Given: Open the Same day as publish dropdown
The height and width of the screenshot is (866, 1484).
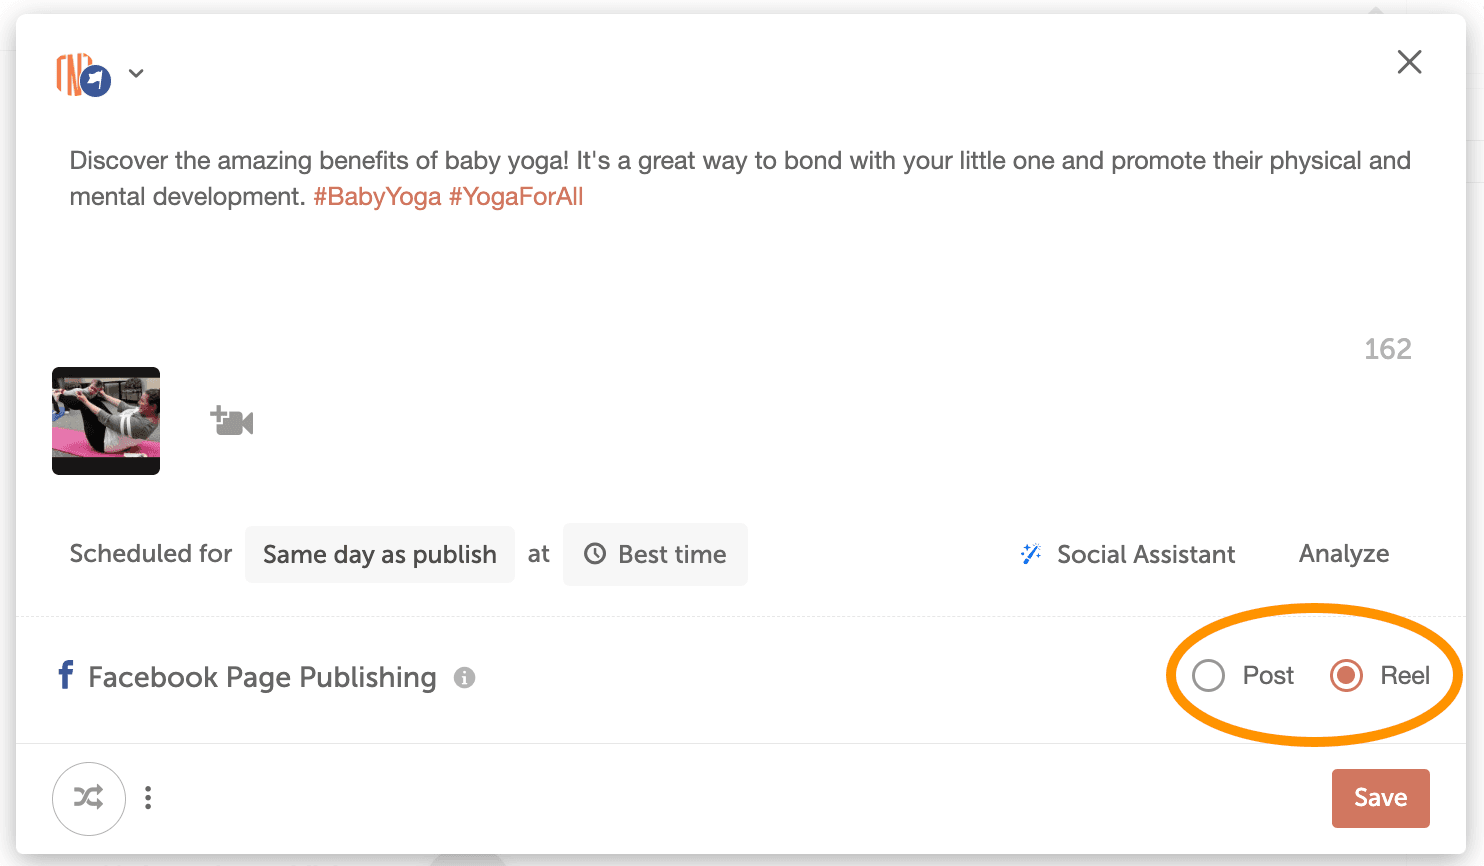Looking at the screenshot, I should 380,554.
